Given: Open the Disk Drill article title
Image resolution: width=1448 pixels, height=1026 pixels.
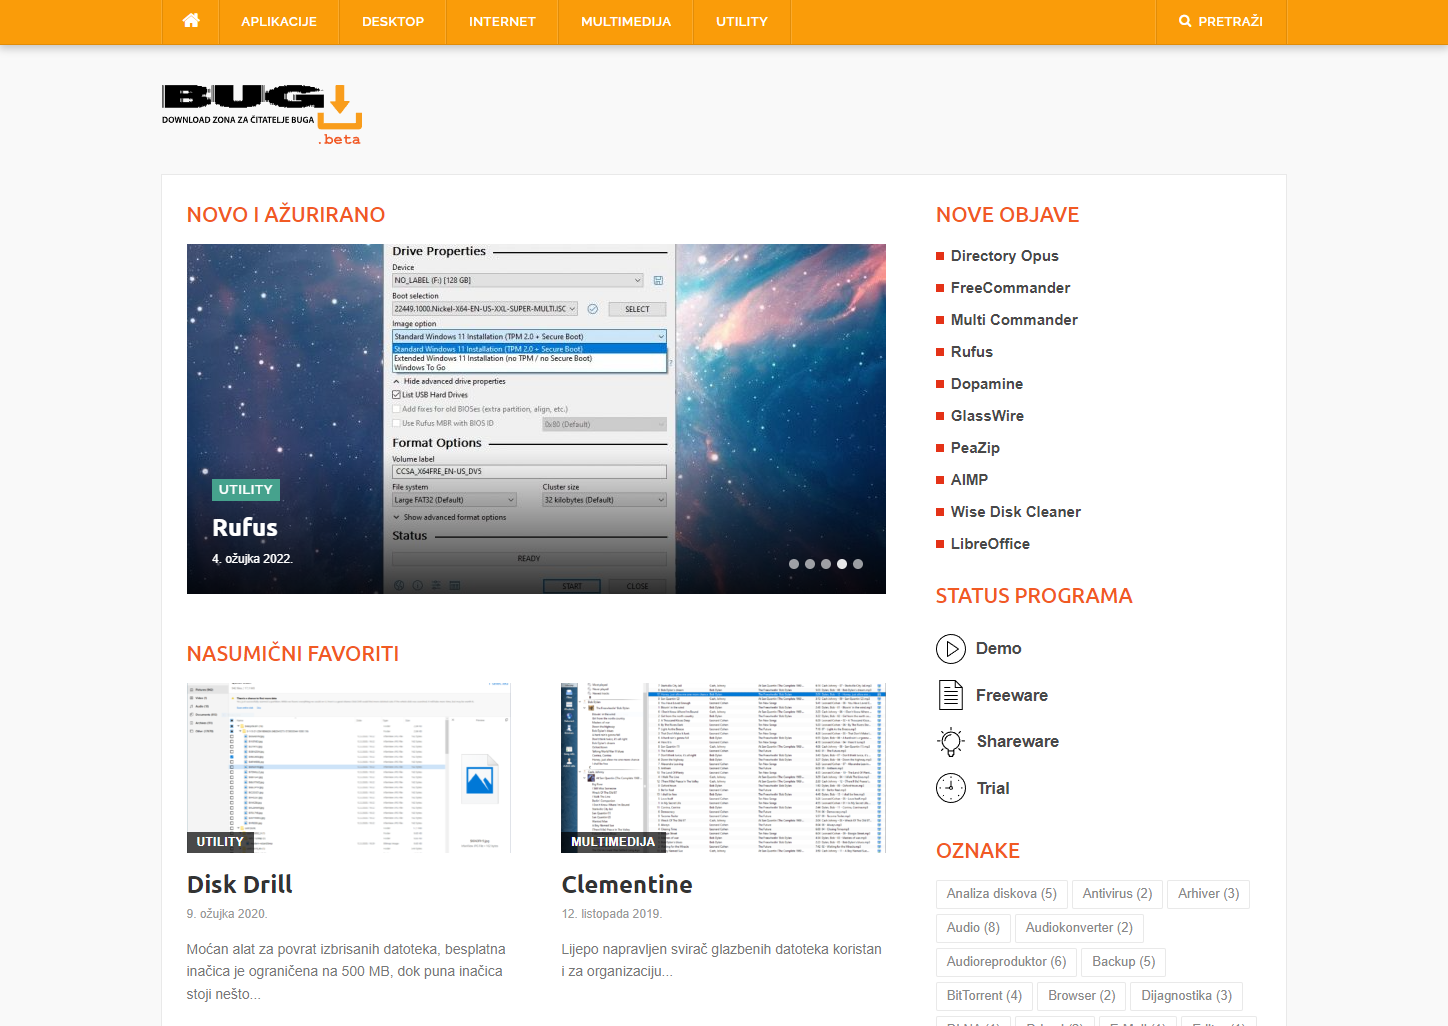Looking at the screenshot, I should pos(240,884).
